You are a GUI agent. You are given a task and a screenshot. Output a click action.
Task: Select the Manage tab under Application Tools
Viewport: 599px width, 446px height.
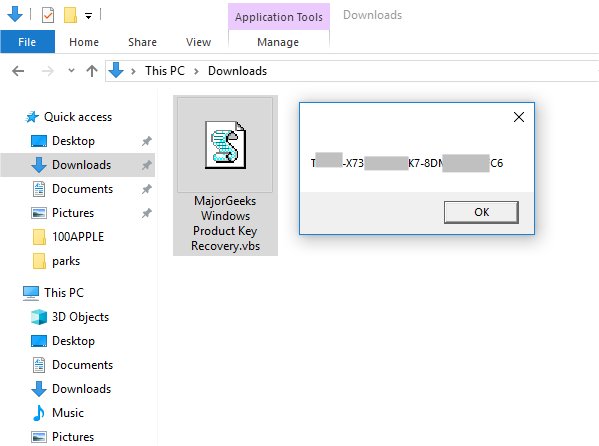278,42
